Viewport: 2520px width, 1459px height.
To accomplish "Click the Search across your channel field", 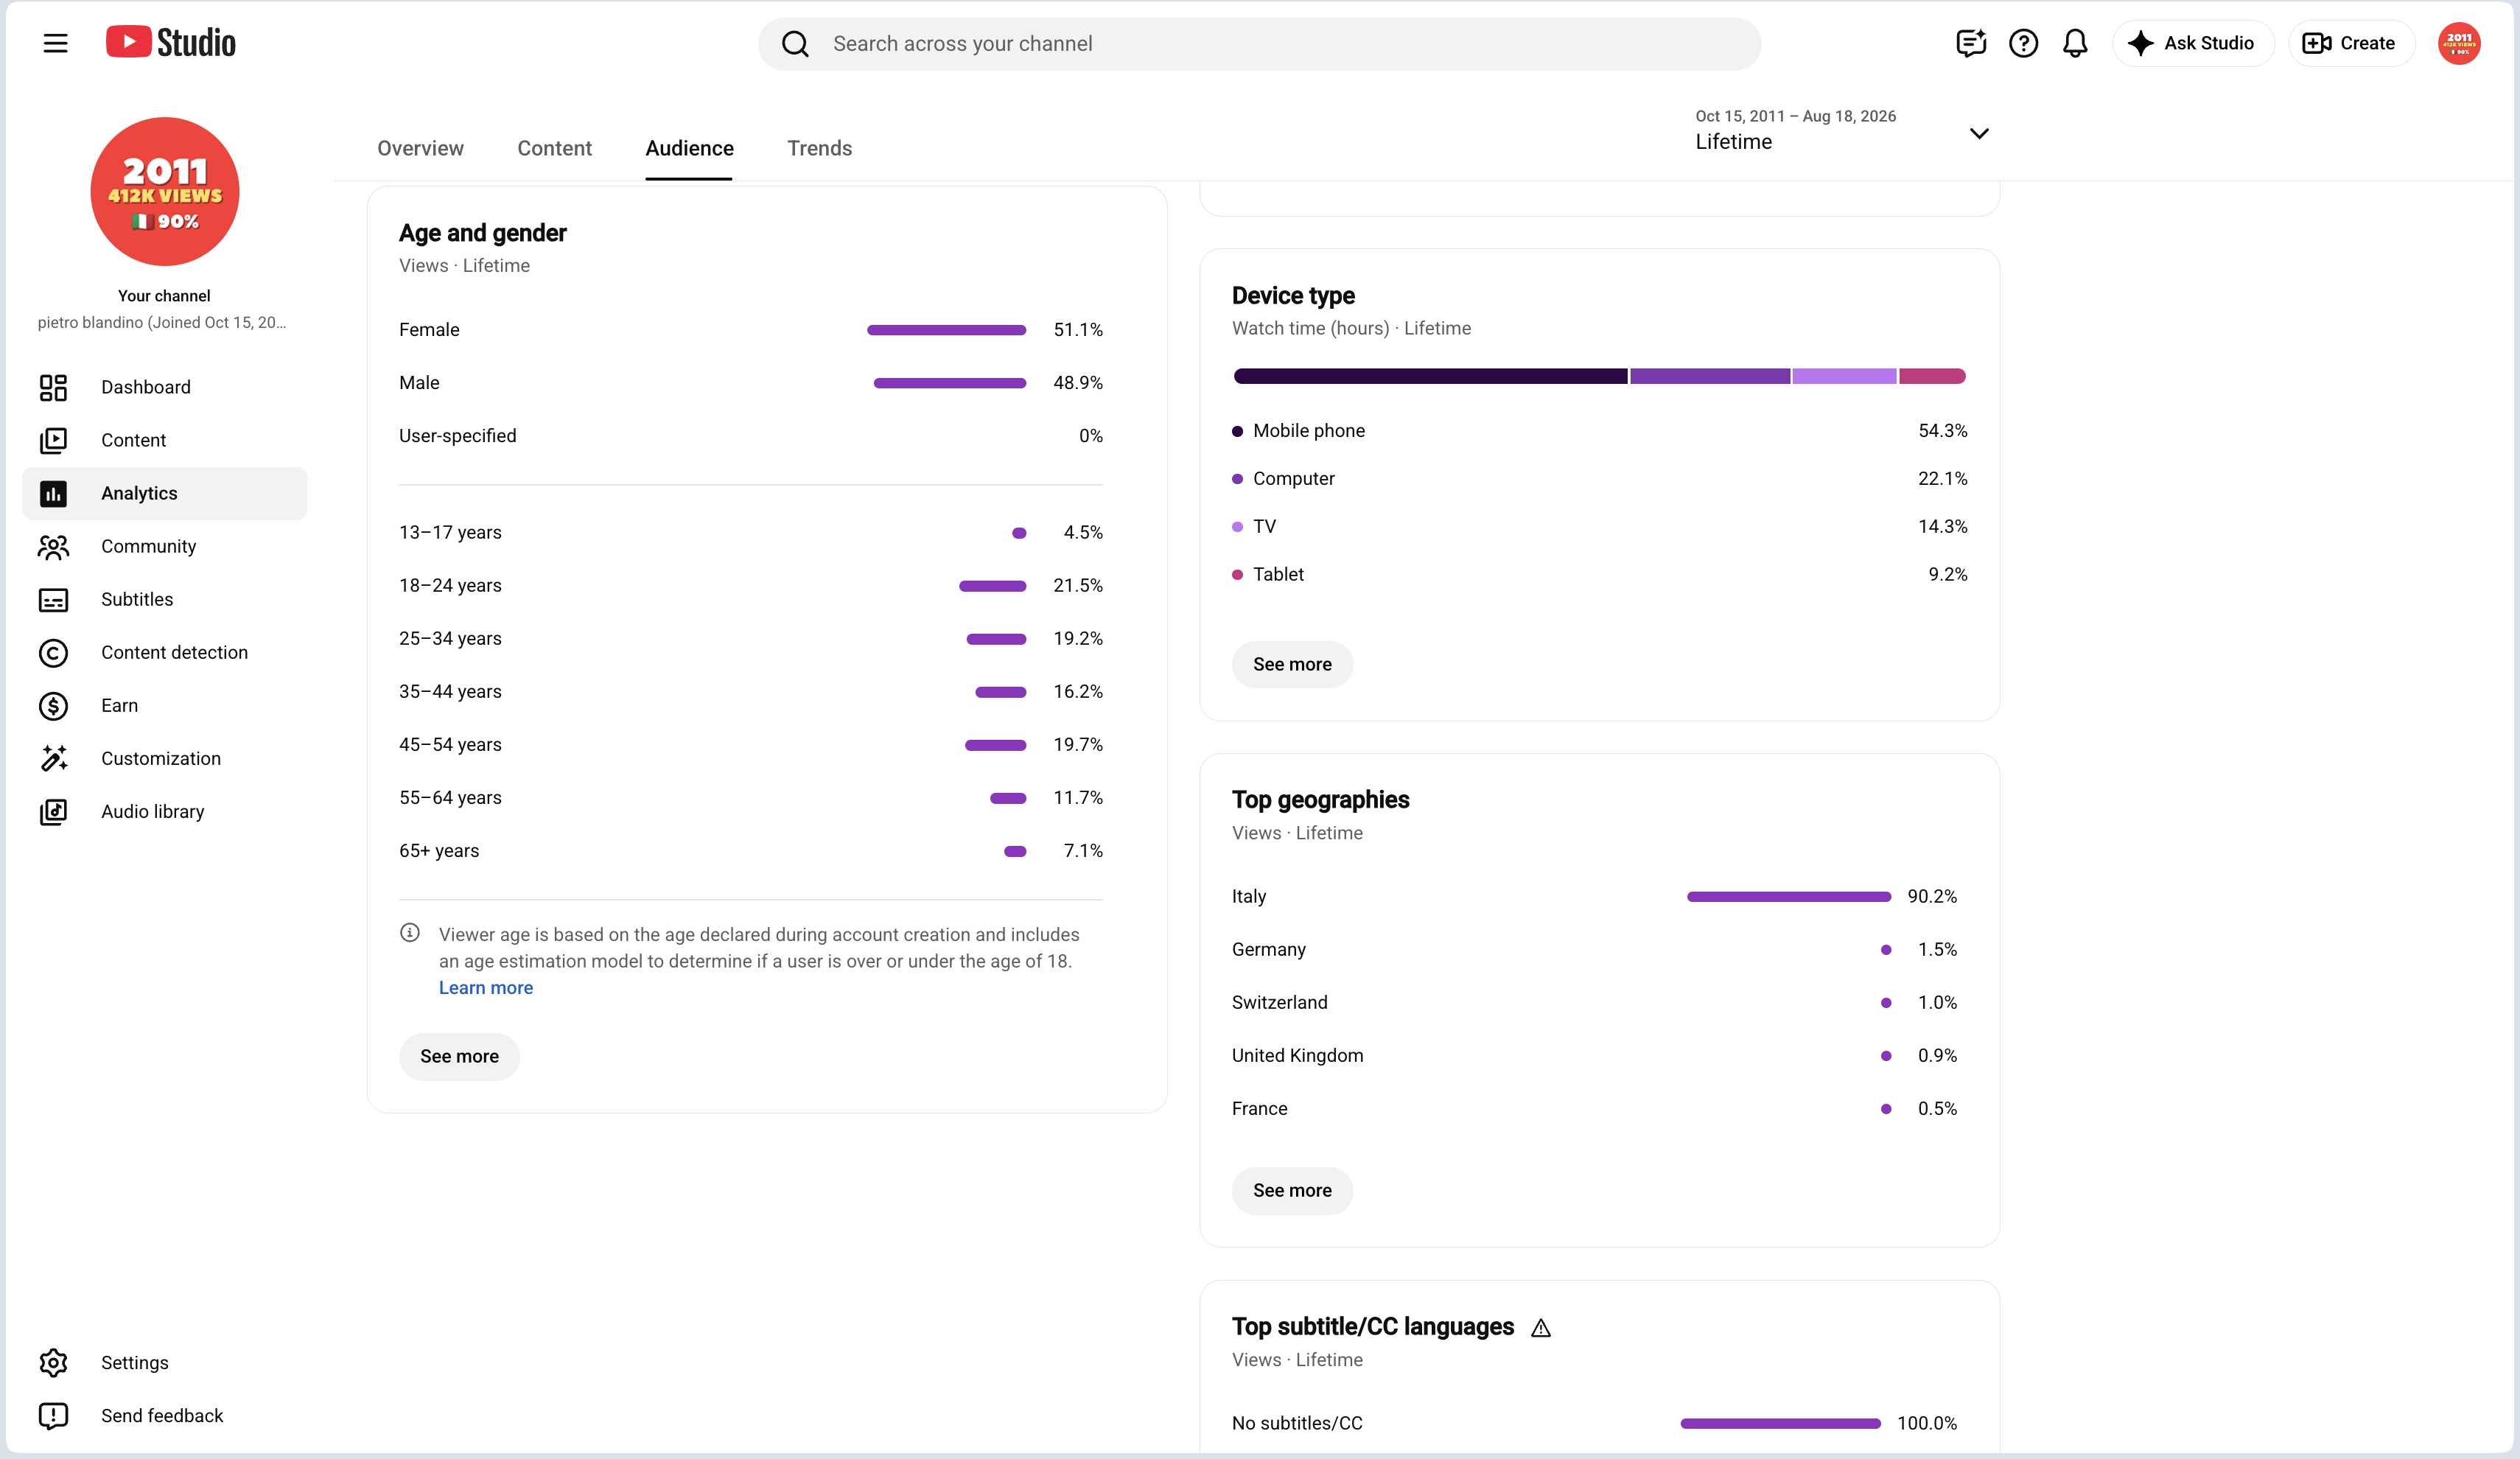I will (1259, 43).
